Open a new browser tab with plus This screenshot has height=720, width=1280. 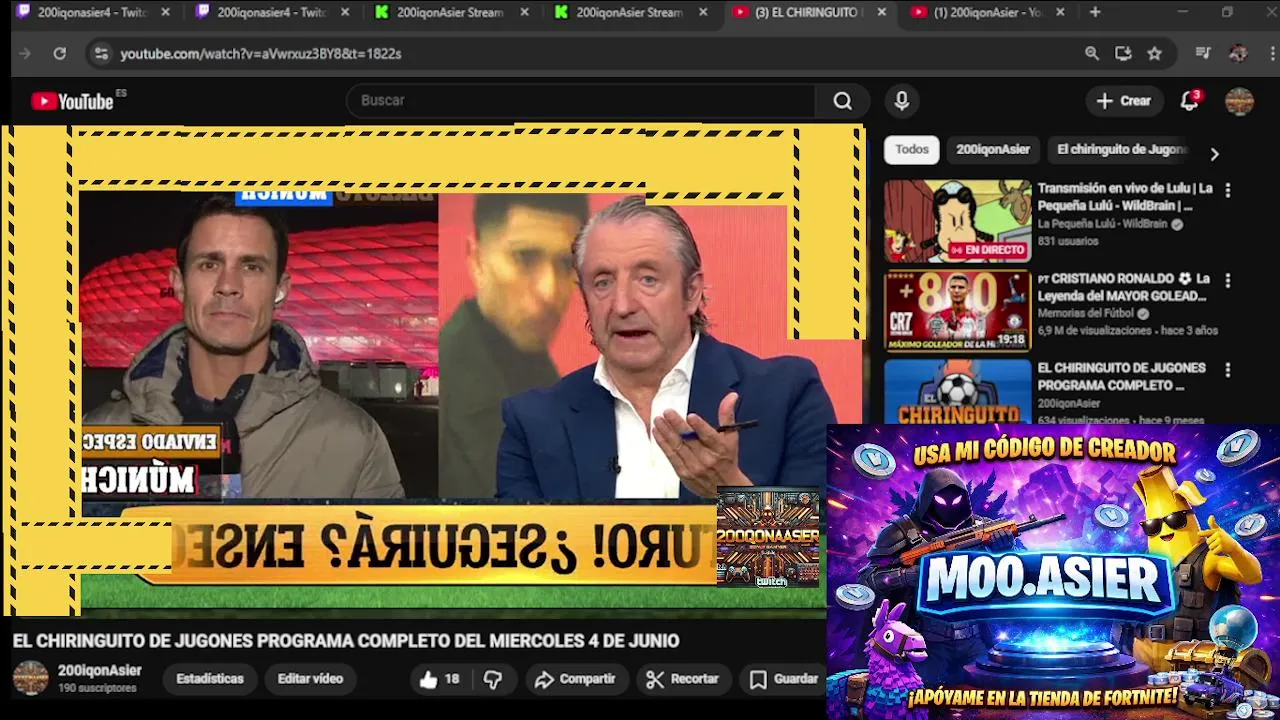[x=1095, y=12]
